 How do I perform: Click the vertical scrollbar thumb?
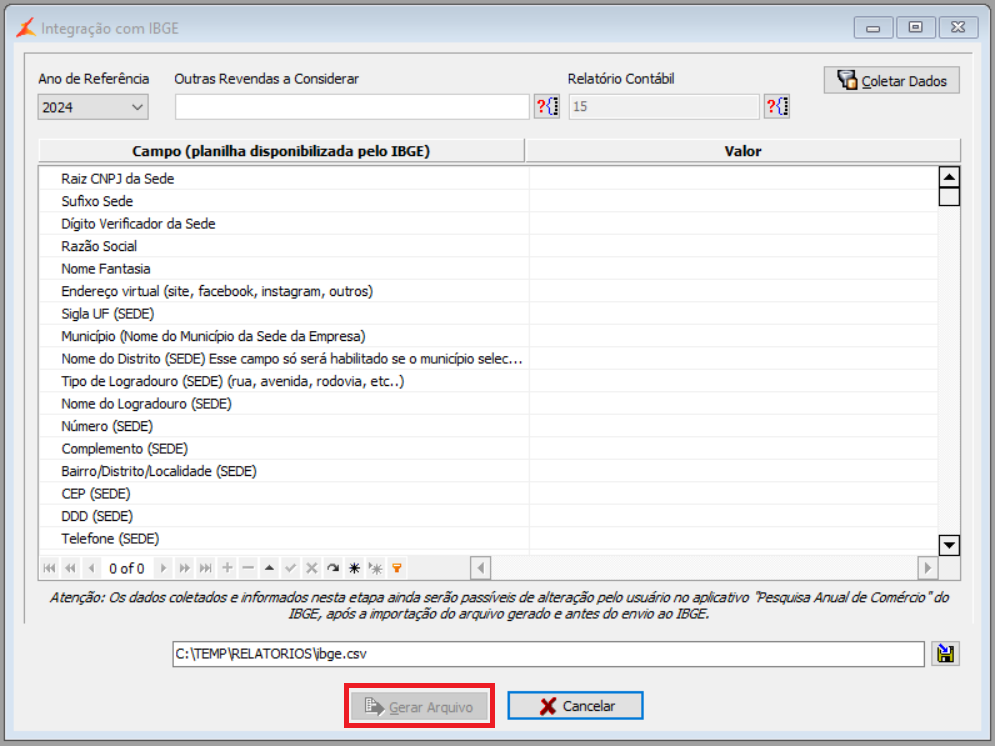click(949, 197)
